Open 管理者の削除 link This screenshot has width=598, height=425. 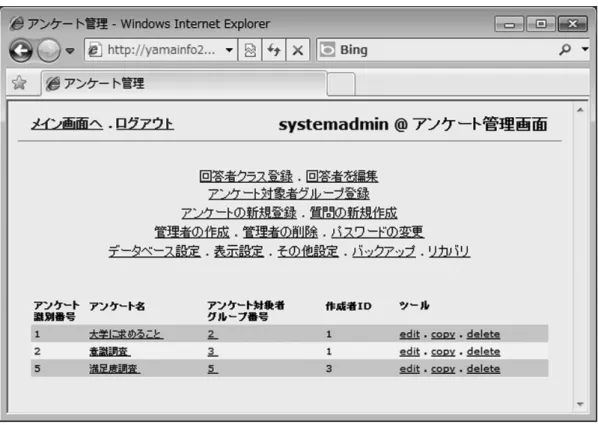[280, 232]
